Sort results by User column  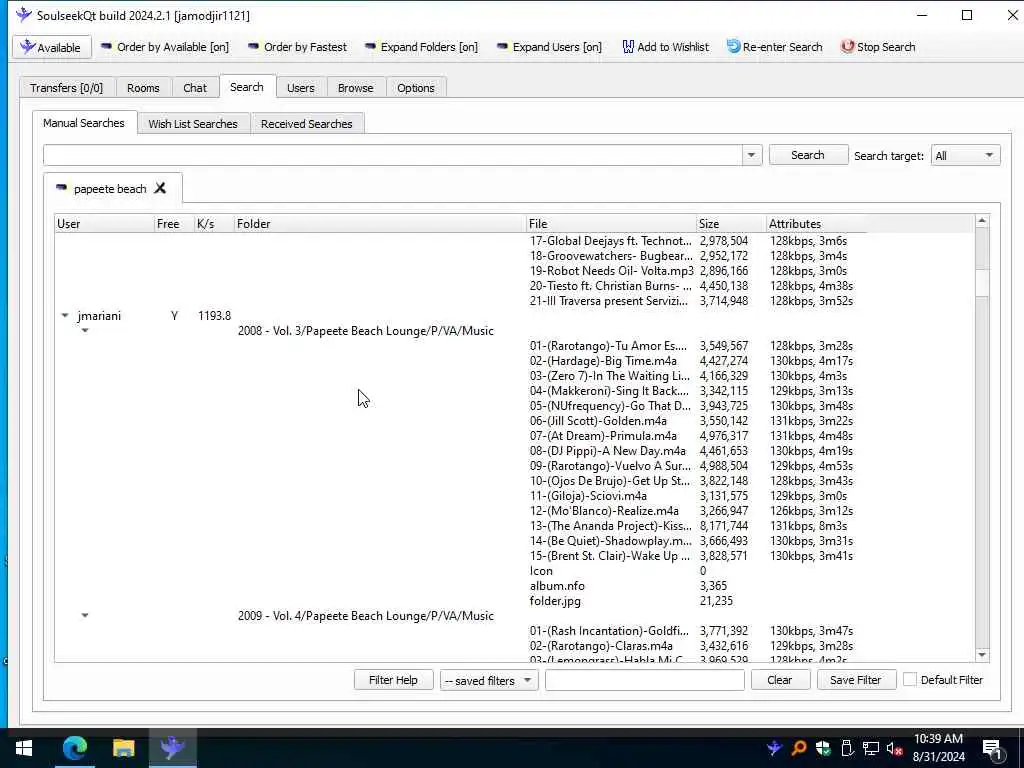coord(104,223)
